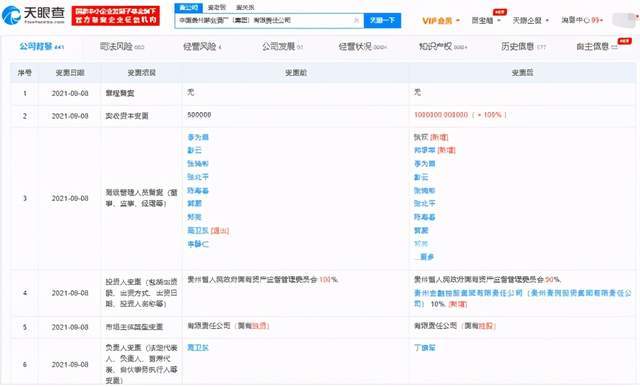Image resolution: width=640 pixels, height=387 pixels.
Task: Click the 变更日期 column header
Action: 70,73
